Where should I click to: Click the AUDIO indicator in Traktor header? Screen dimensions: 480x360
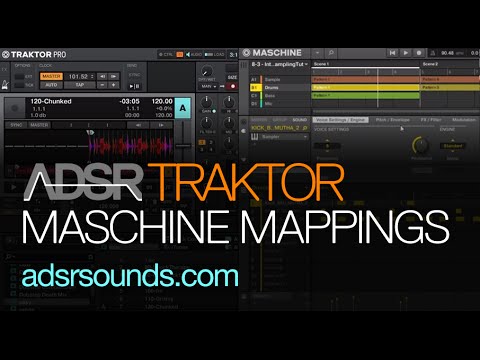(194, 54)
